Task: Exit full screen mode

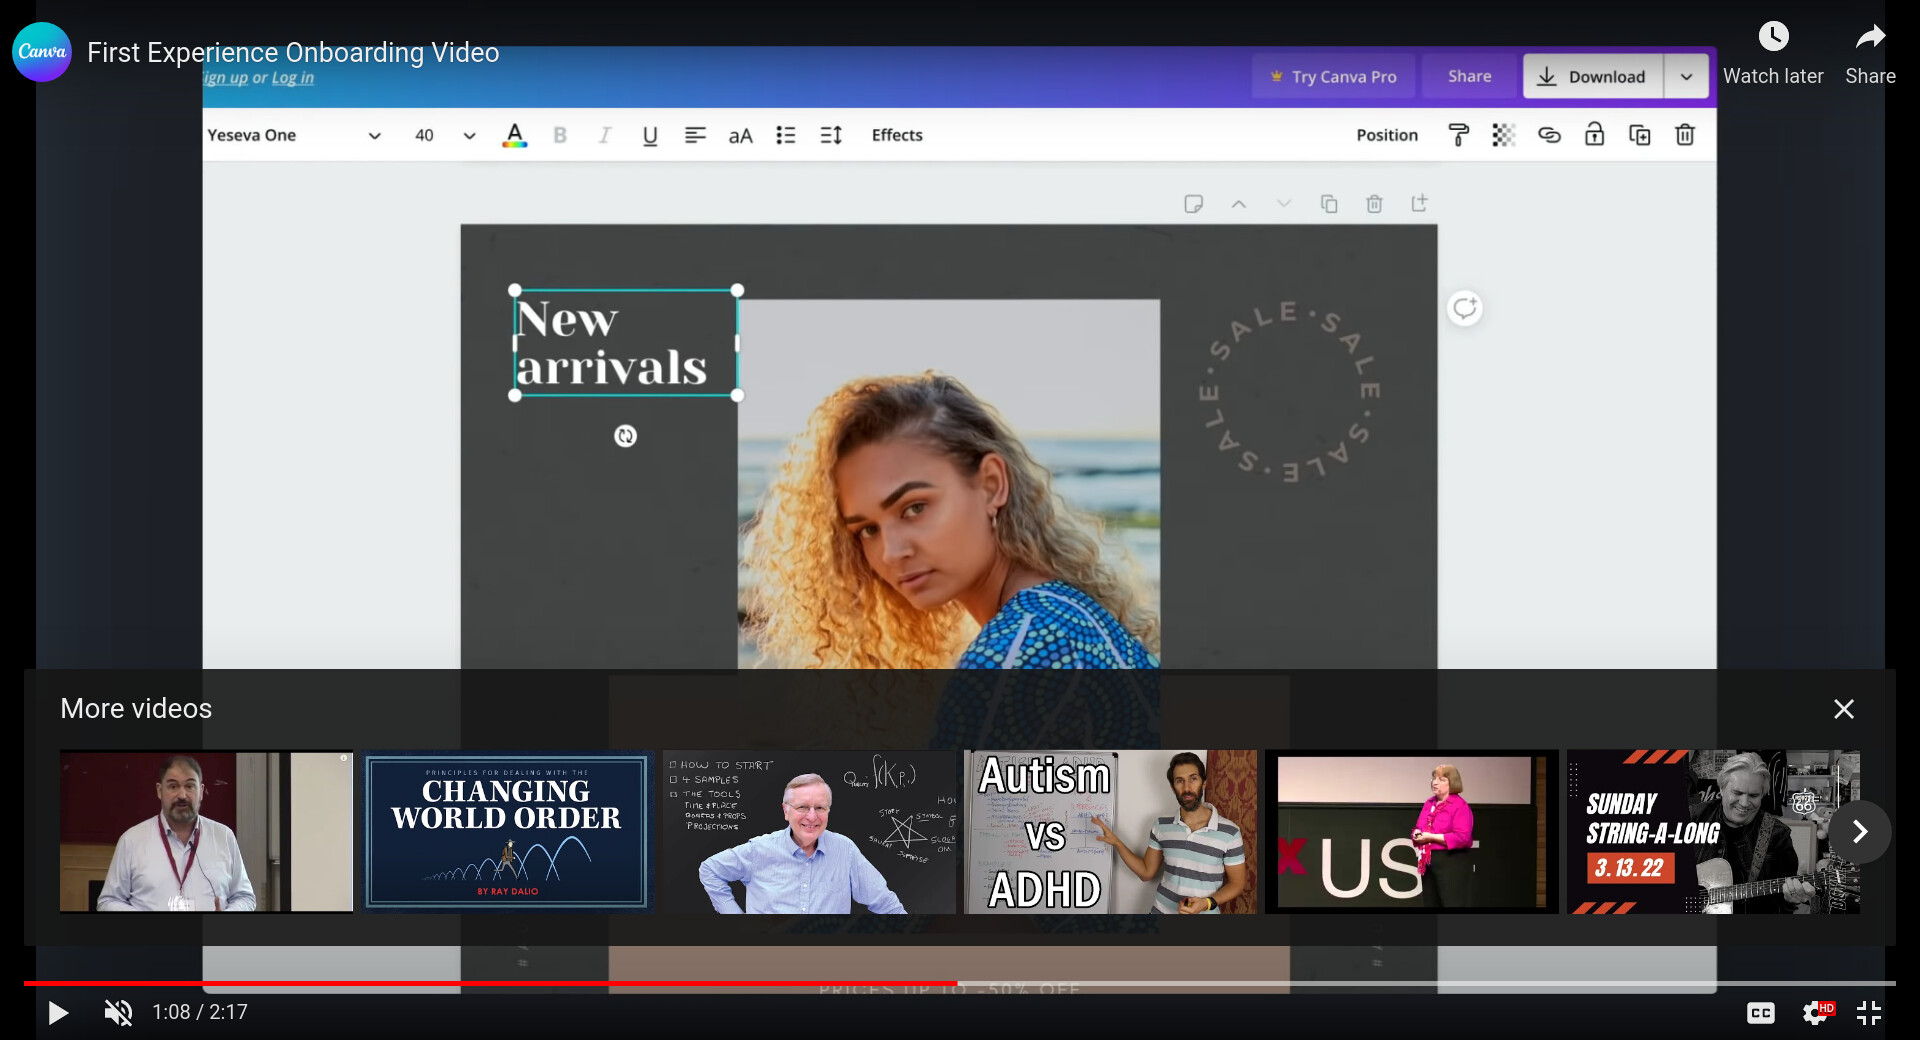Action: point(1868,1013)
